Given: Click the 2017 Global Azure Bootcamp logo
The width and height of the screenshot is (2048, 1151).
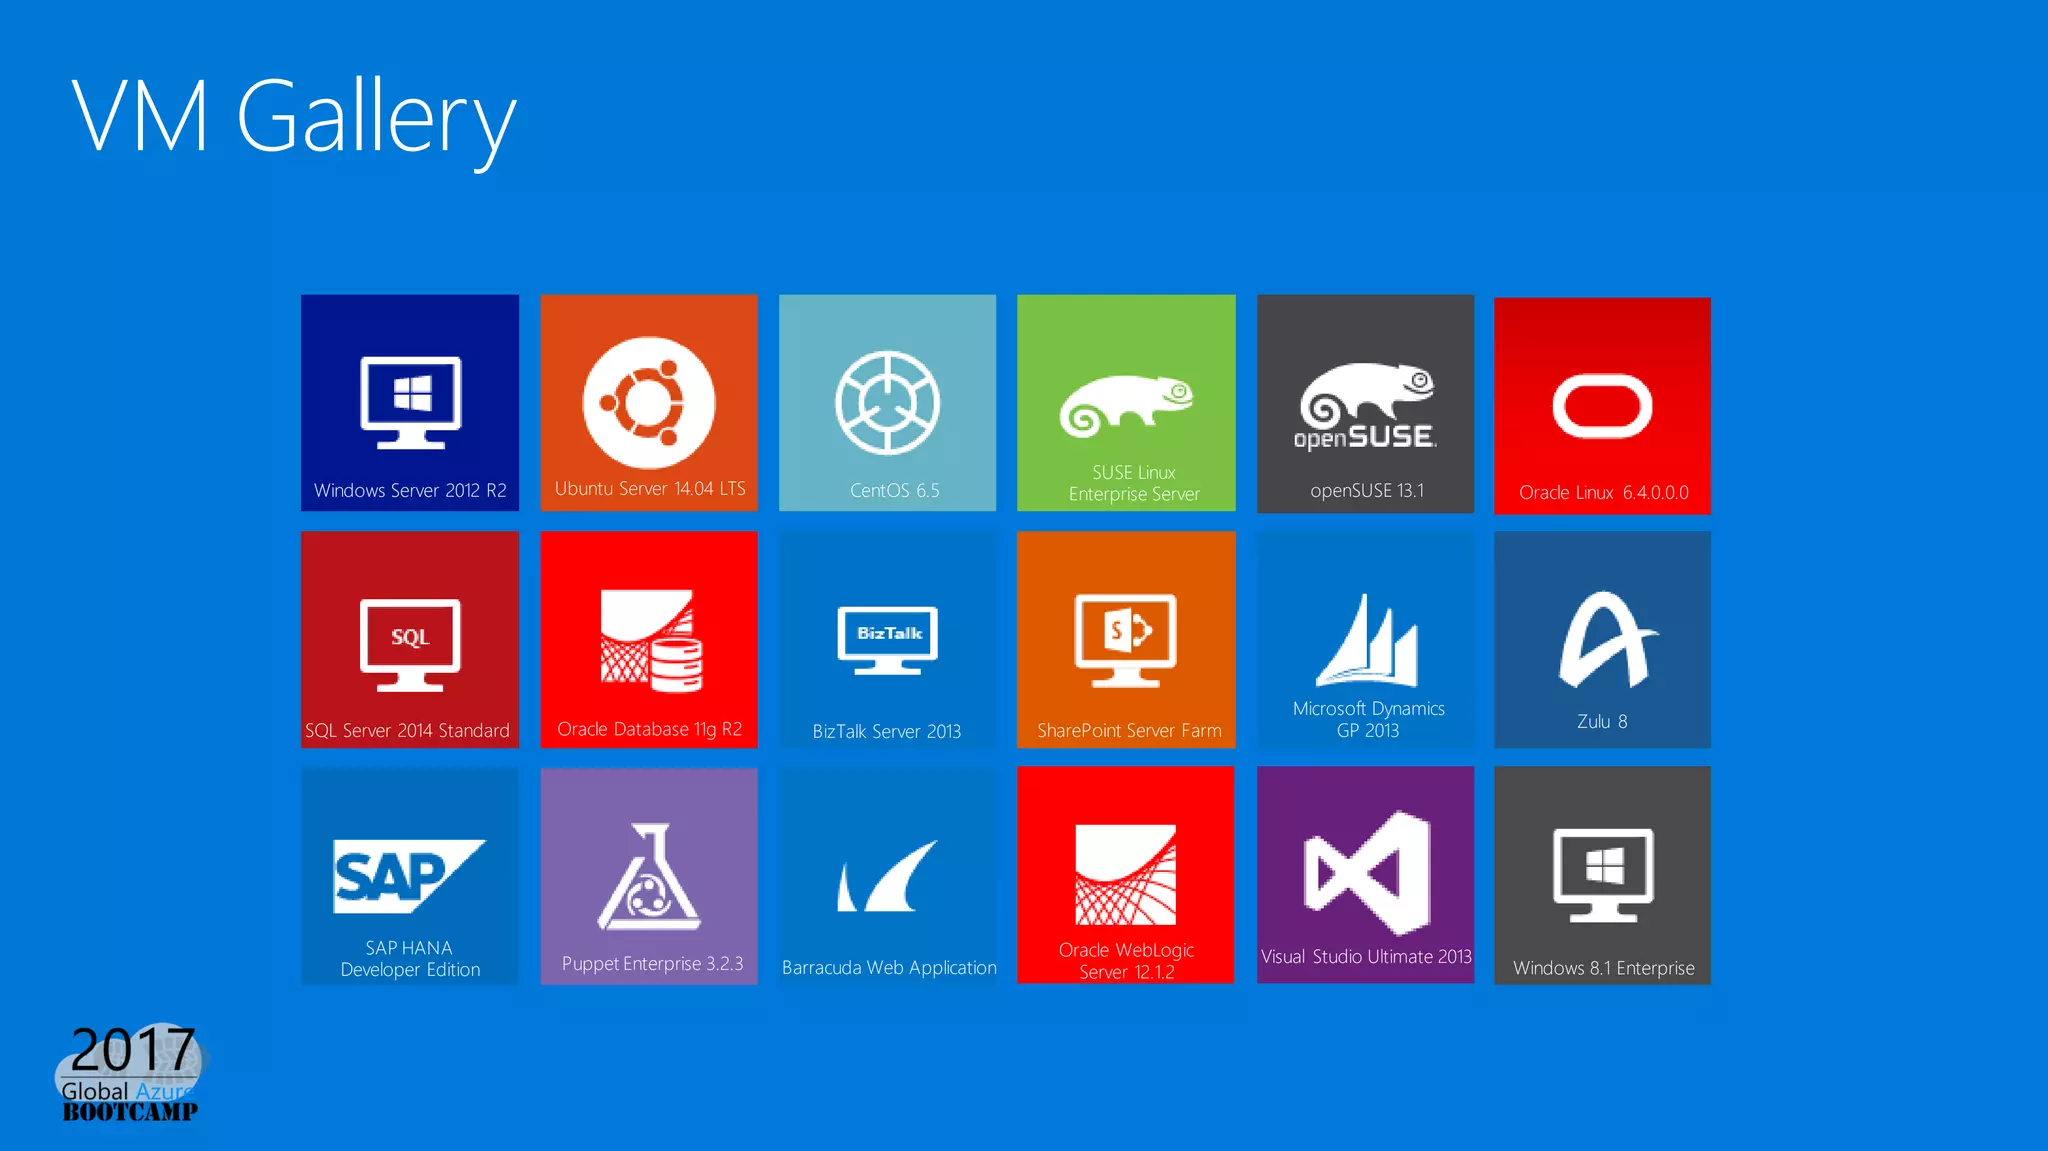Looking at the screenshot, I should tap(130, 1072).
